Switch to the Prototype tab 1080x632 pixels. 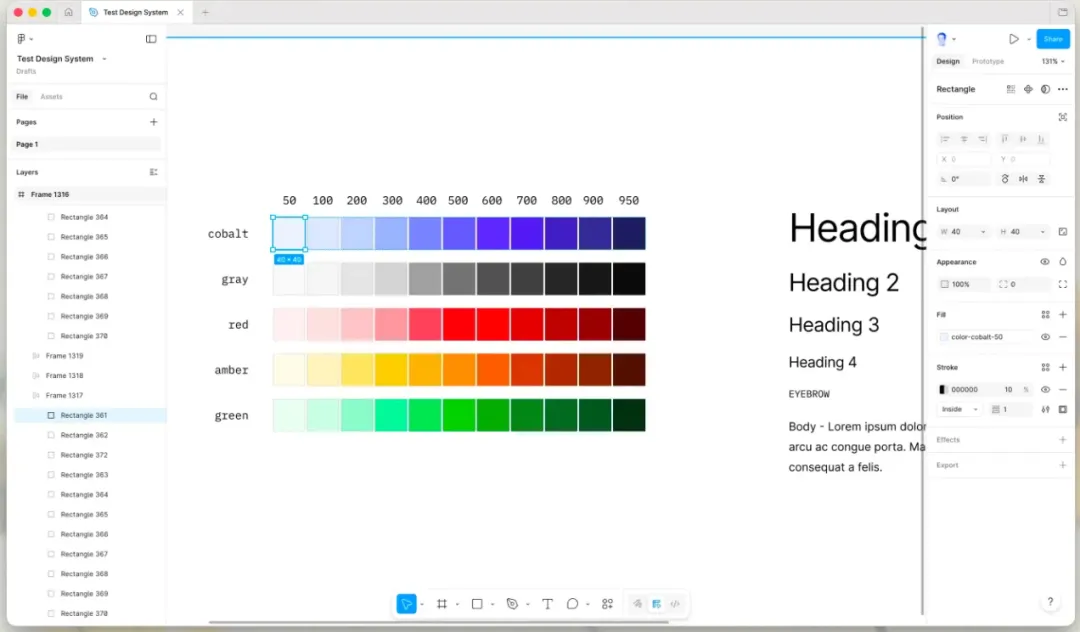pos(987,62)
